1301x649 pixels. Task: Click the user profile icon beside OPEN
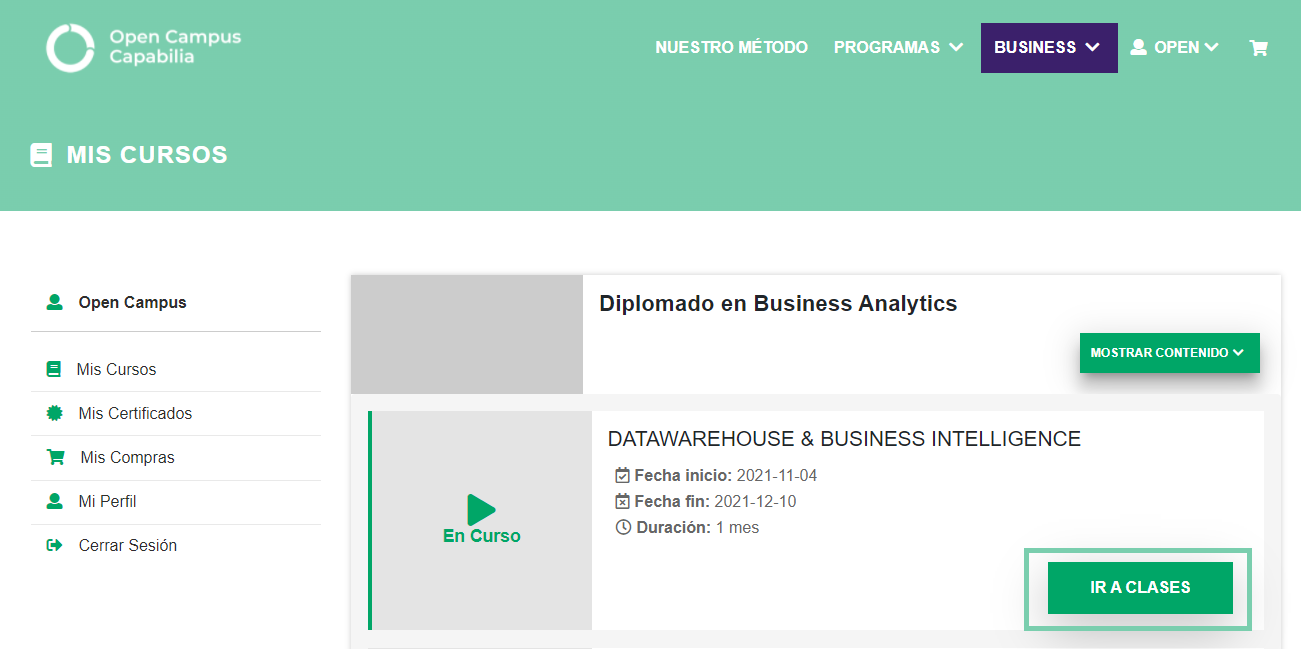1138,47
